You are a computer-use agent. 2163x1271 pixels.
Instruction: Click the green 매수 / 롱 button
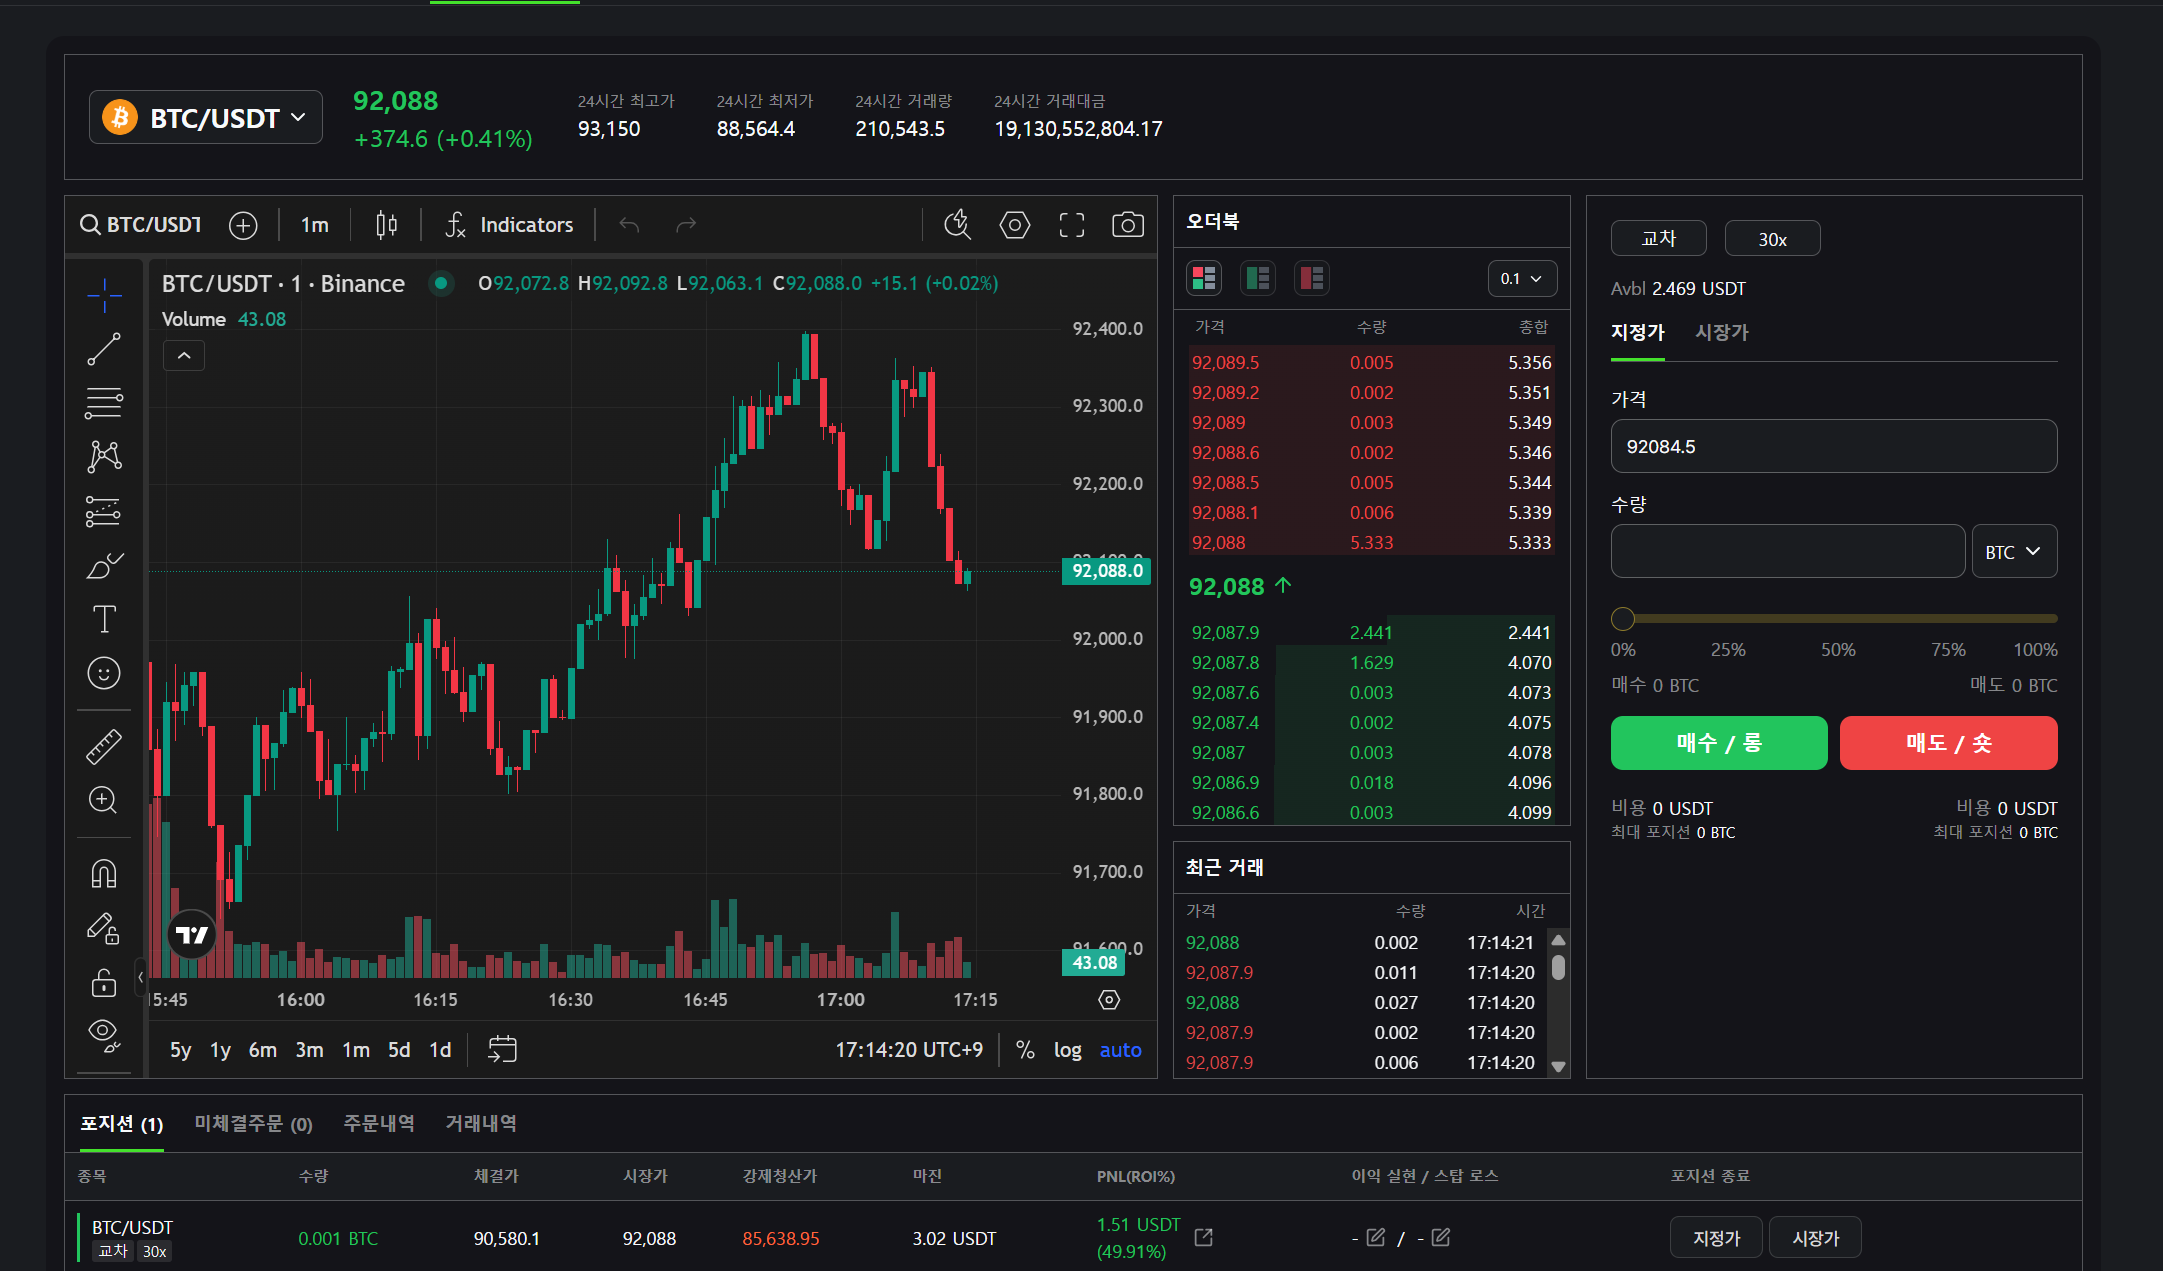(1718, 743)
